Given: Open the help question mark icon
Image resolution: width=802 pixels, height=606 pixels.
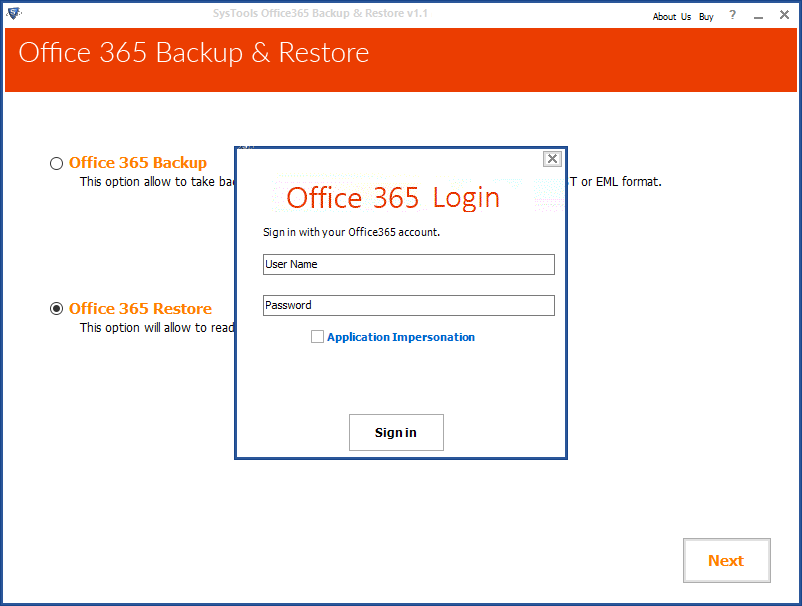Looking at the screenshot, I should (732, 15).
